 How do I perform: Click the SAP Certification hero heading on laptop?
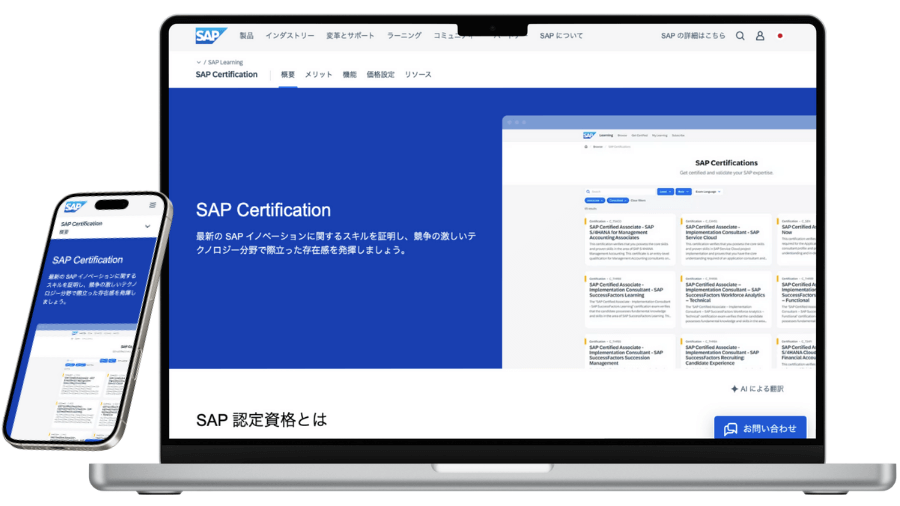tap(263, 210)
